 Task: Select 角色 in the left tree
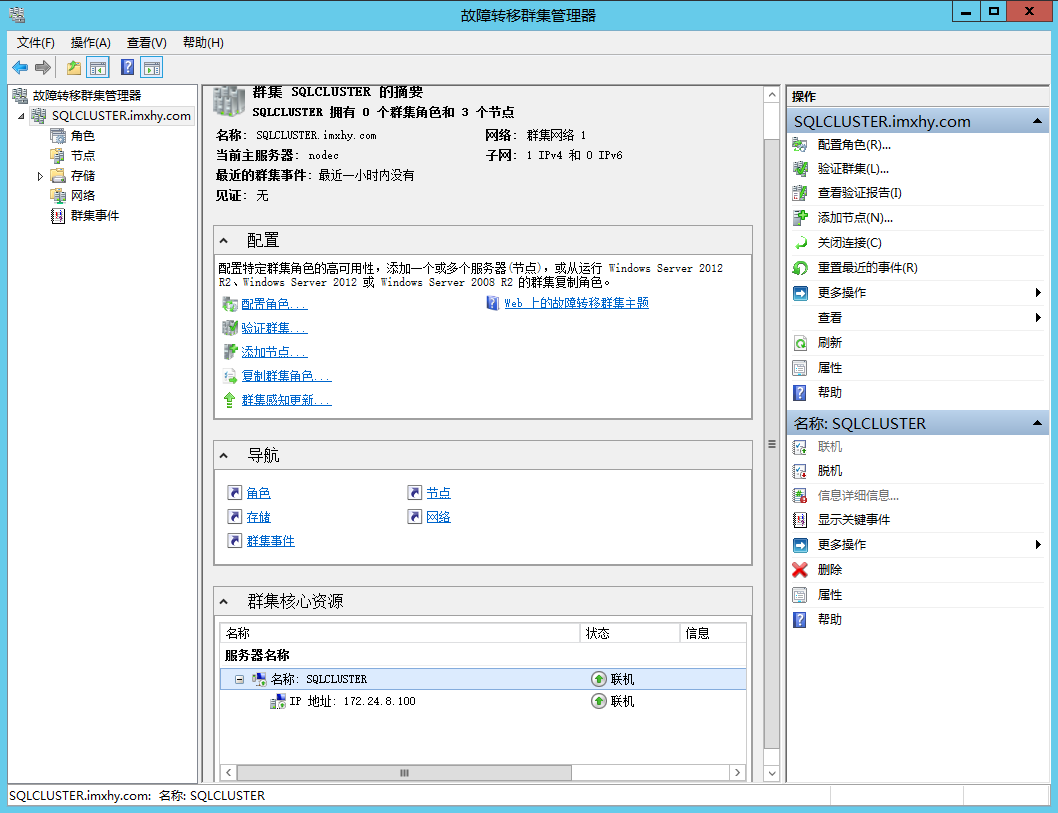[x=82, y=136]
